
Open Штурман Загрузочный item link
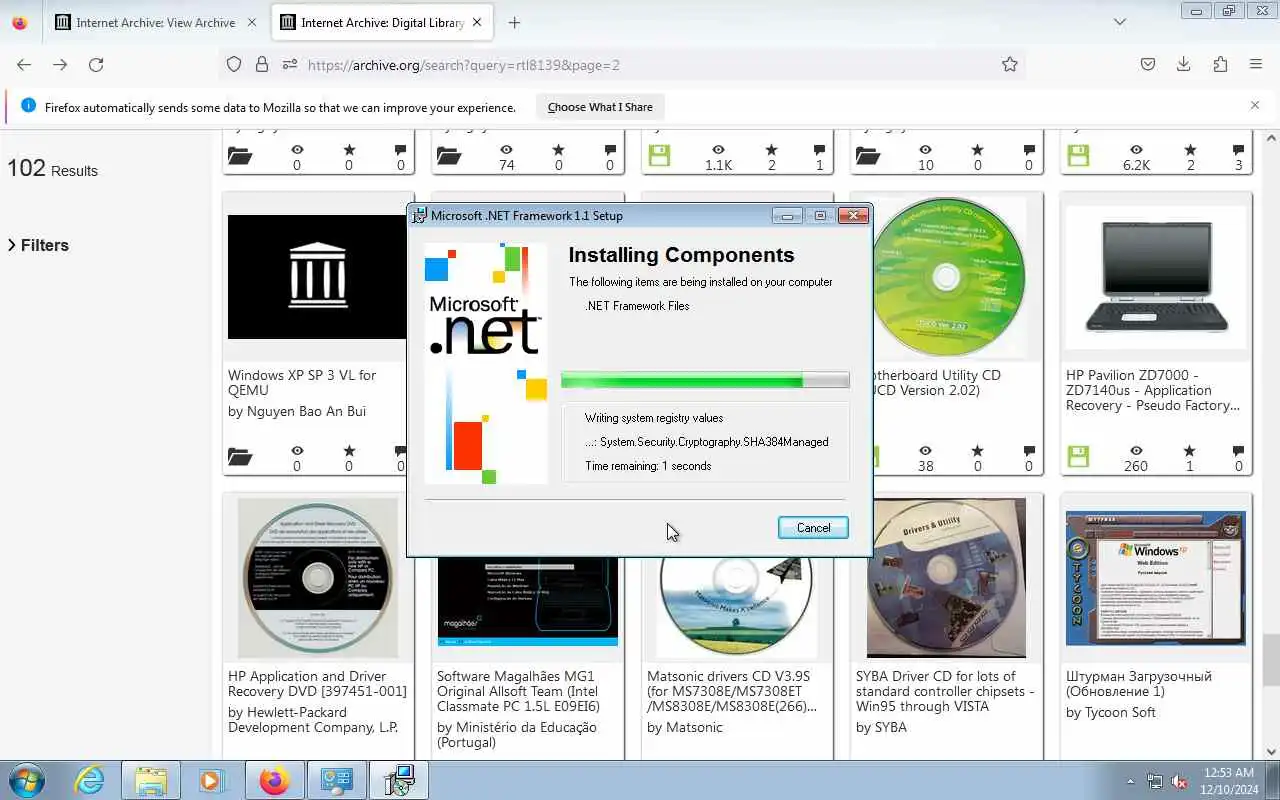[1139, 684]
